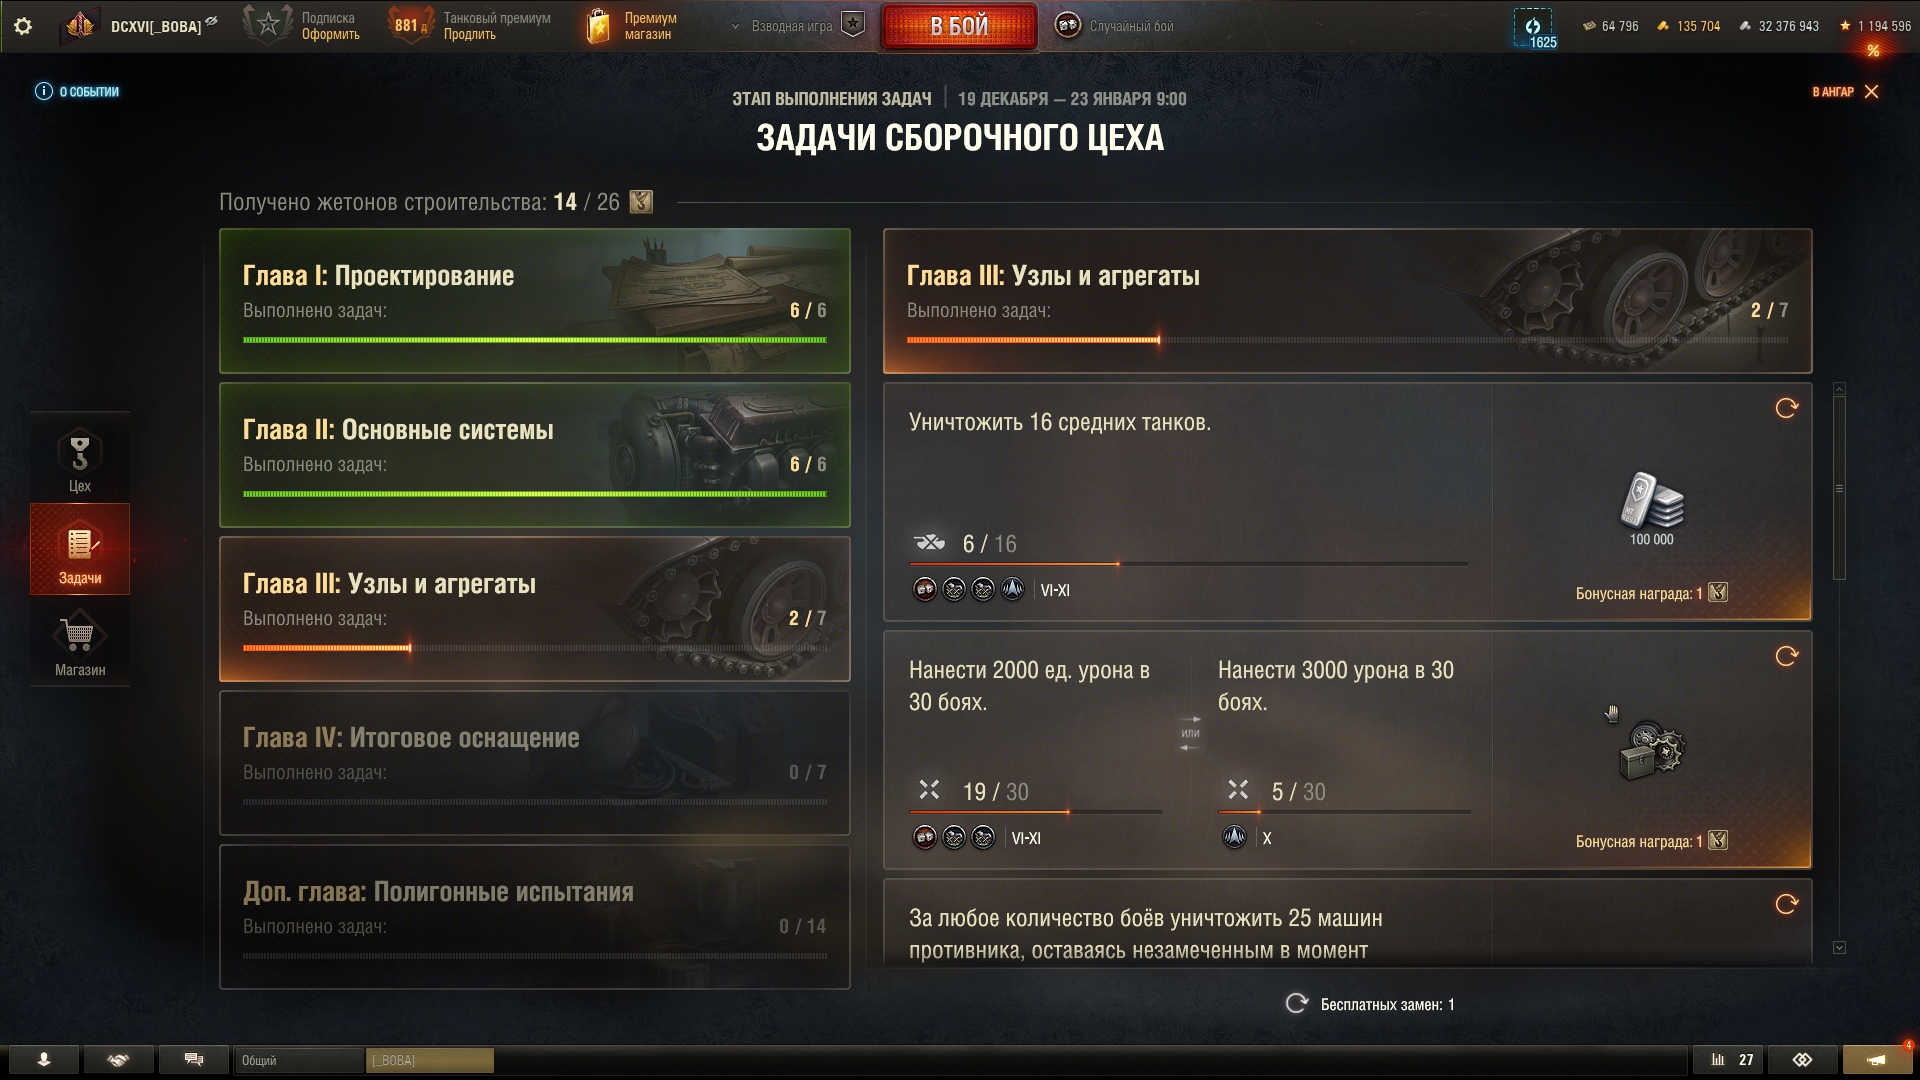The width and height of the screenshot is (1920, 1080).
Task: Start battle with В БОЙ button
Action: [959, 27]
